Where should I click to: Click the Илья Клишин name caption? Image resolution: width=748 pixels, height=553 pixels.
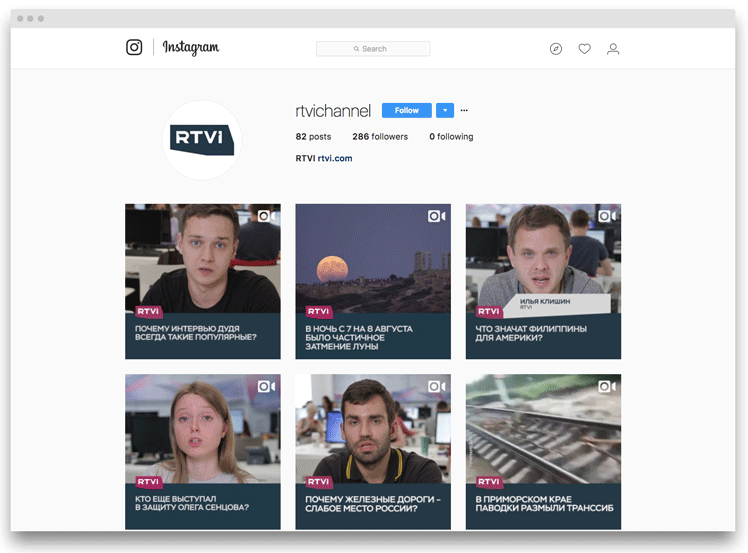coord(545,302)
